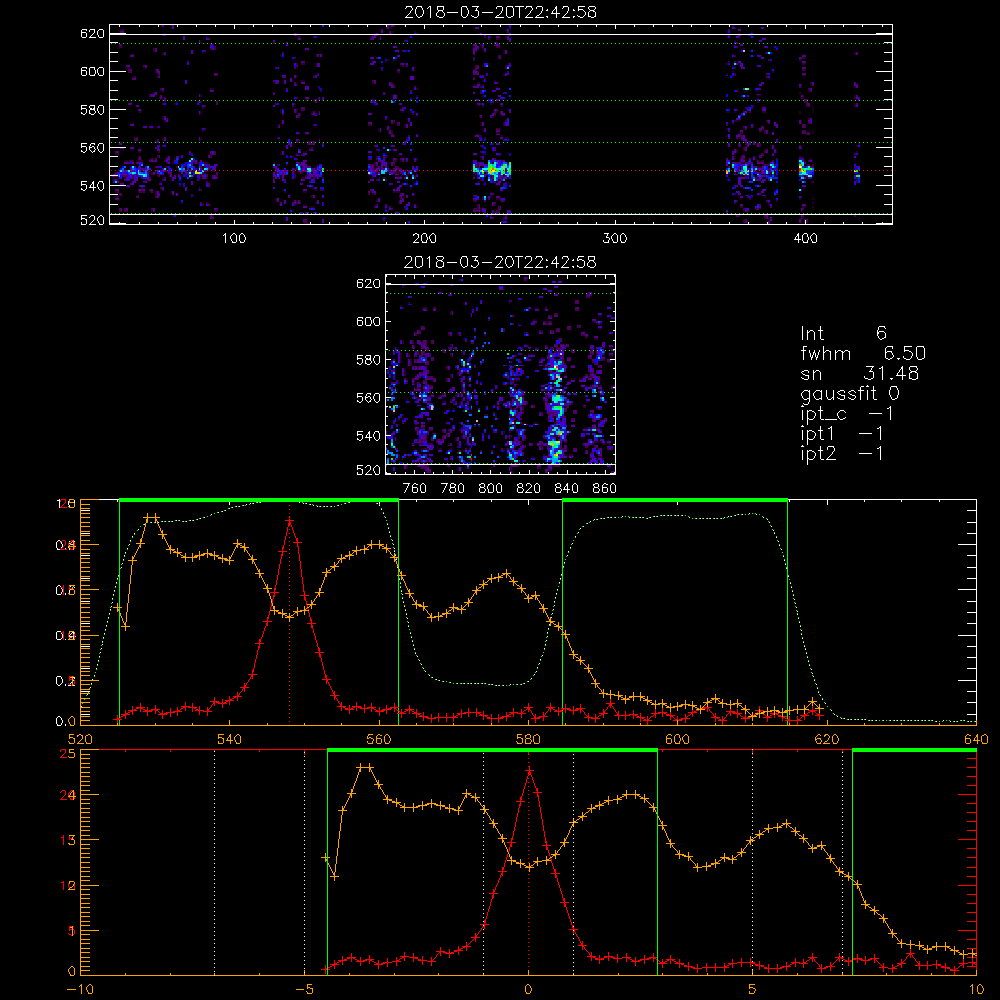Click x-axis label 780 on middle plot
Viewport: 1000px width, 1000px height.
point(453,489)
